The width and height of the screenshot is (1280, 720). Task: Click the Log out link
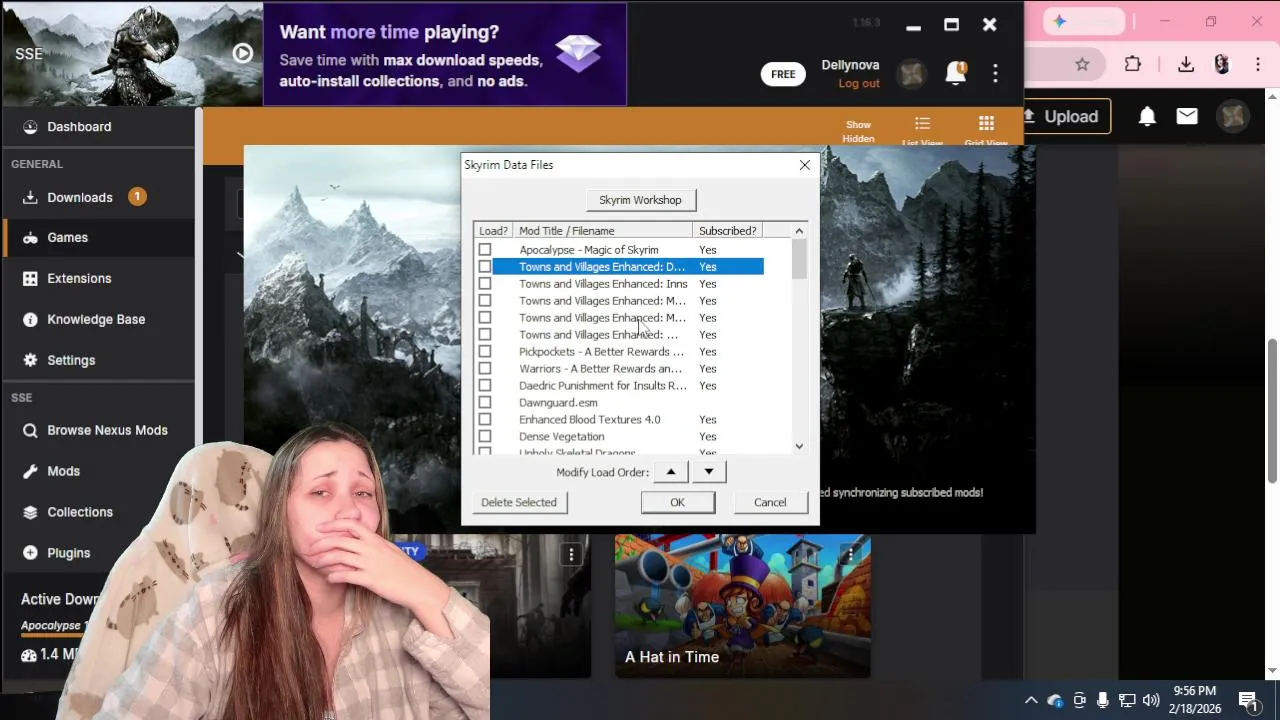coord(859,83)
